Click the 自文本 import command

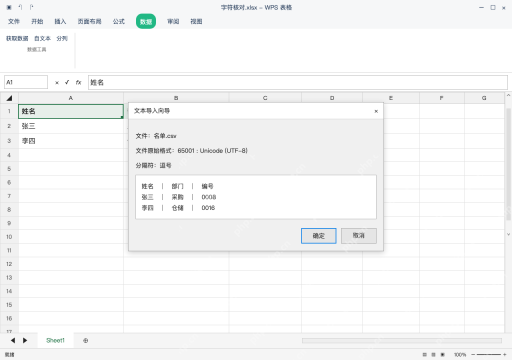(42, 39)
